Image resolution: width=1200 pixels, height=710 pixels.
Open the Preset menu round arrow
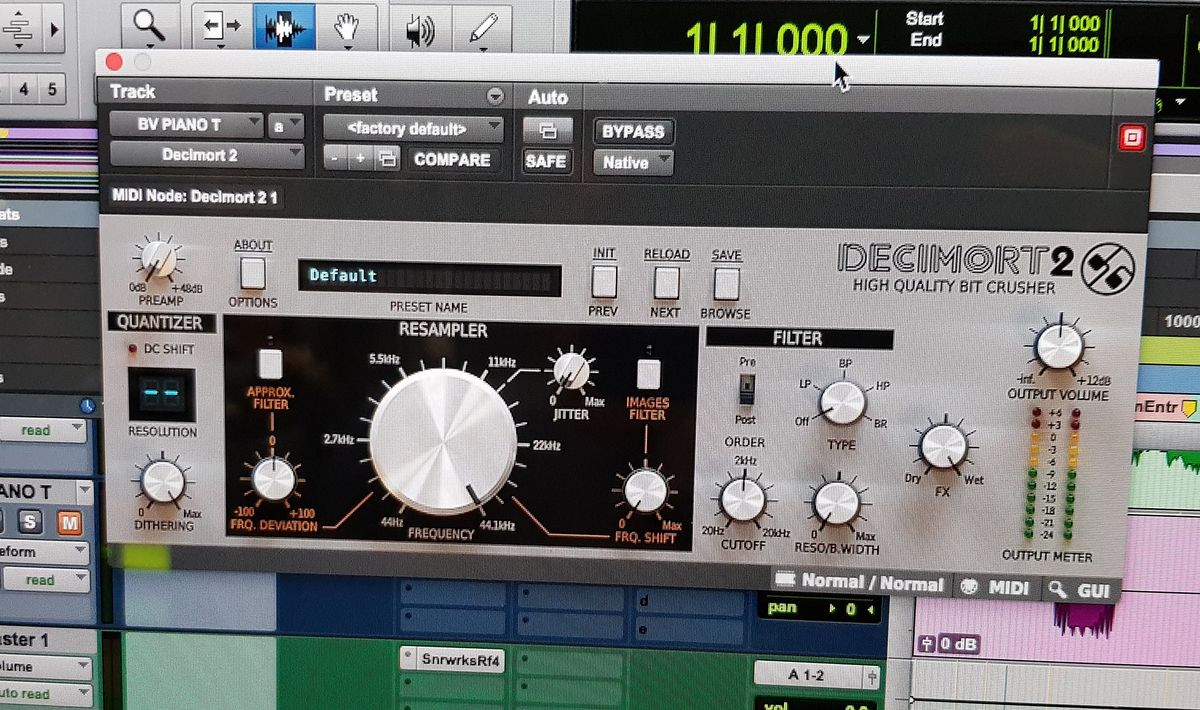click(x=494, y=96)
